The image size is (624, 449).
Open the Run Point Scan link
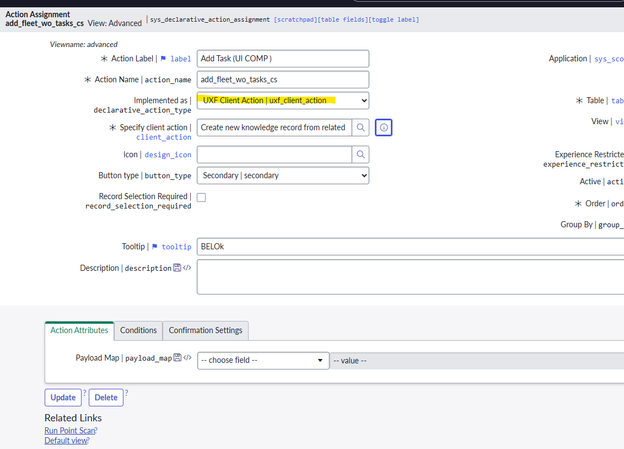click(71, 431)
